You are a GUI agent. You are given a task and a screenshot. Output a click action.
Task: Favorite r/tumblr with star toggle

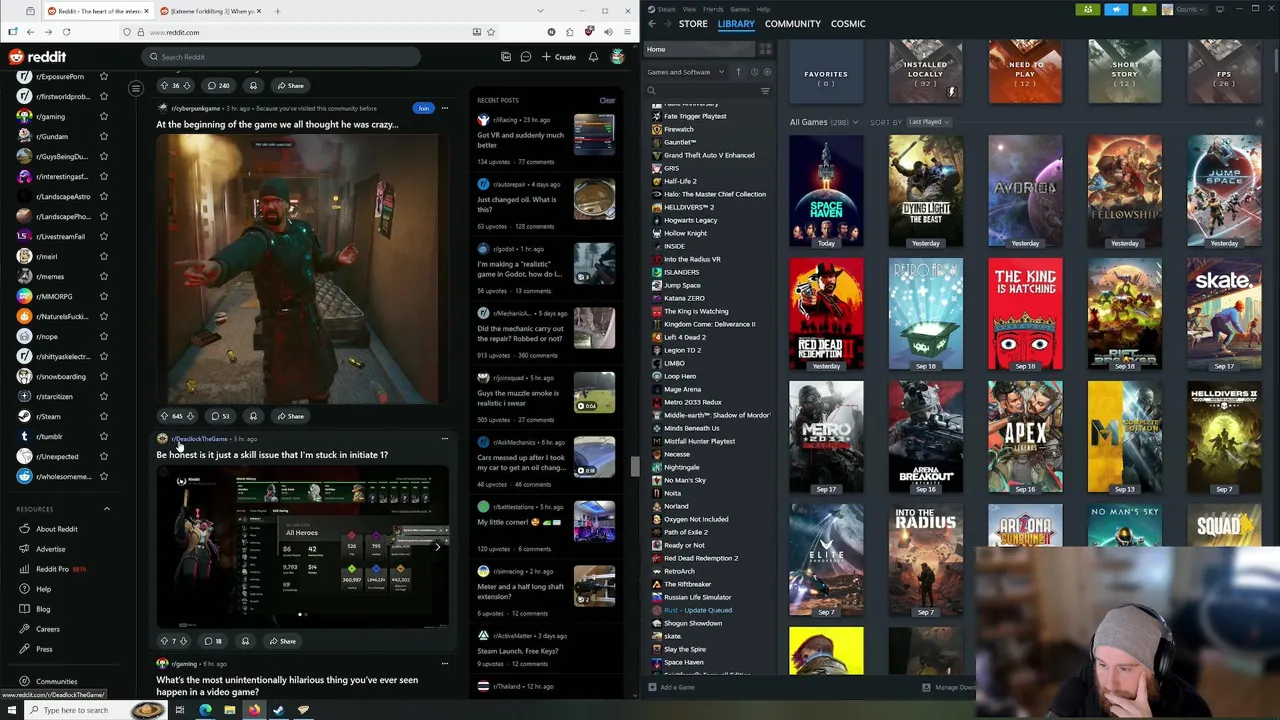coord(103,437)
